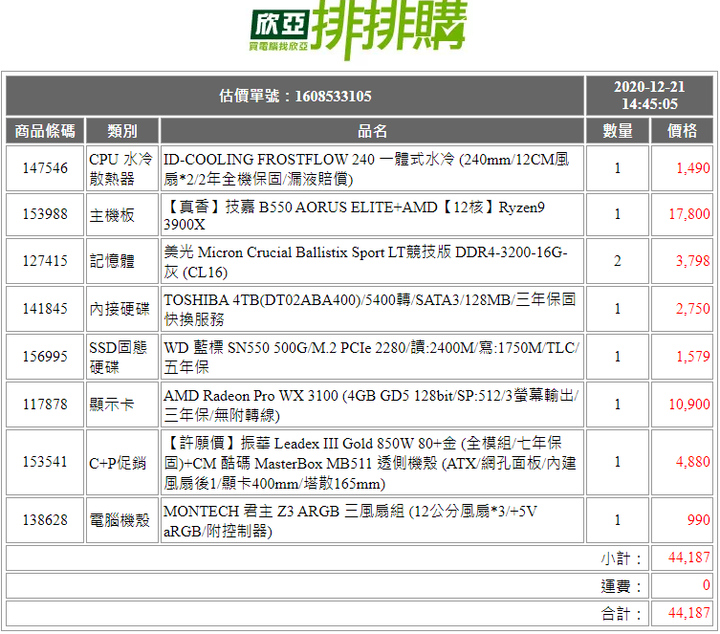Click the 記憶體 category cell

(x=122, y=261)
